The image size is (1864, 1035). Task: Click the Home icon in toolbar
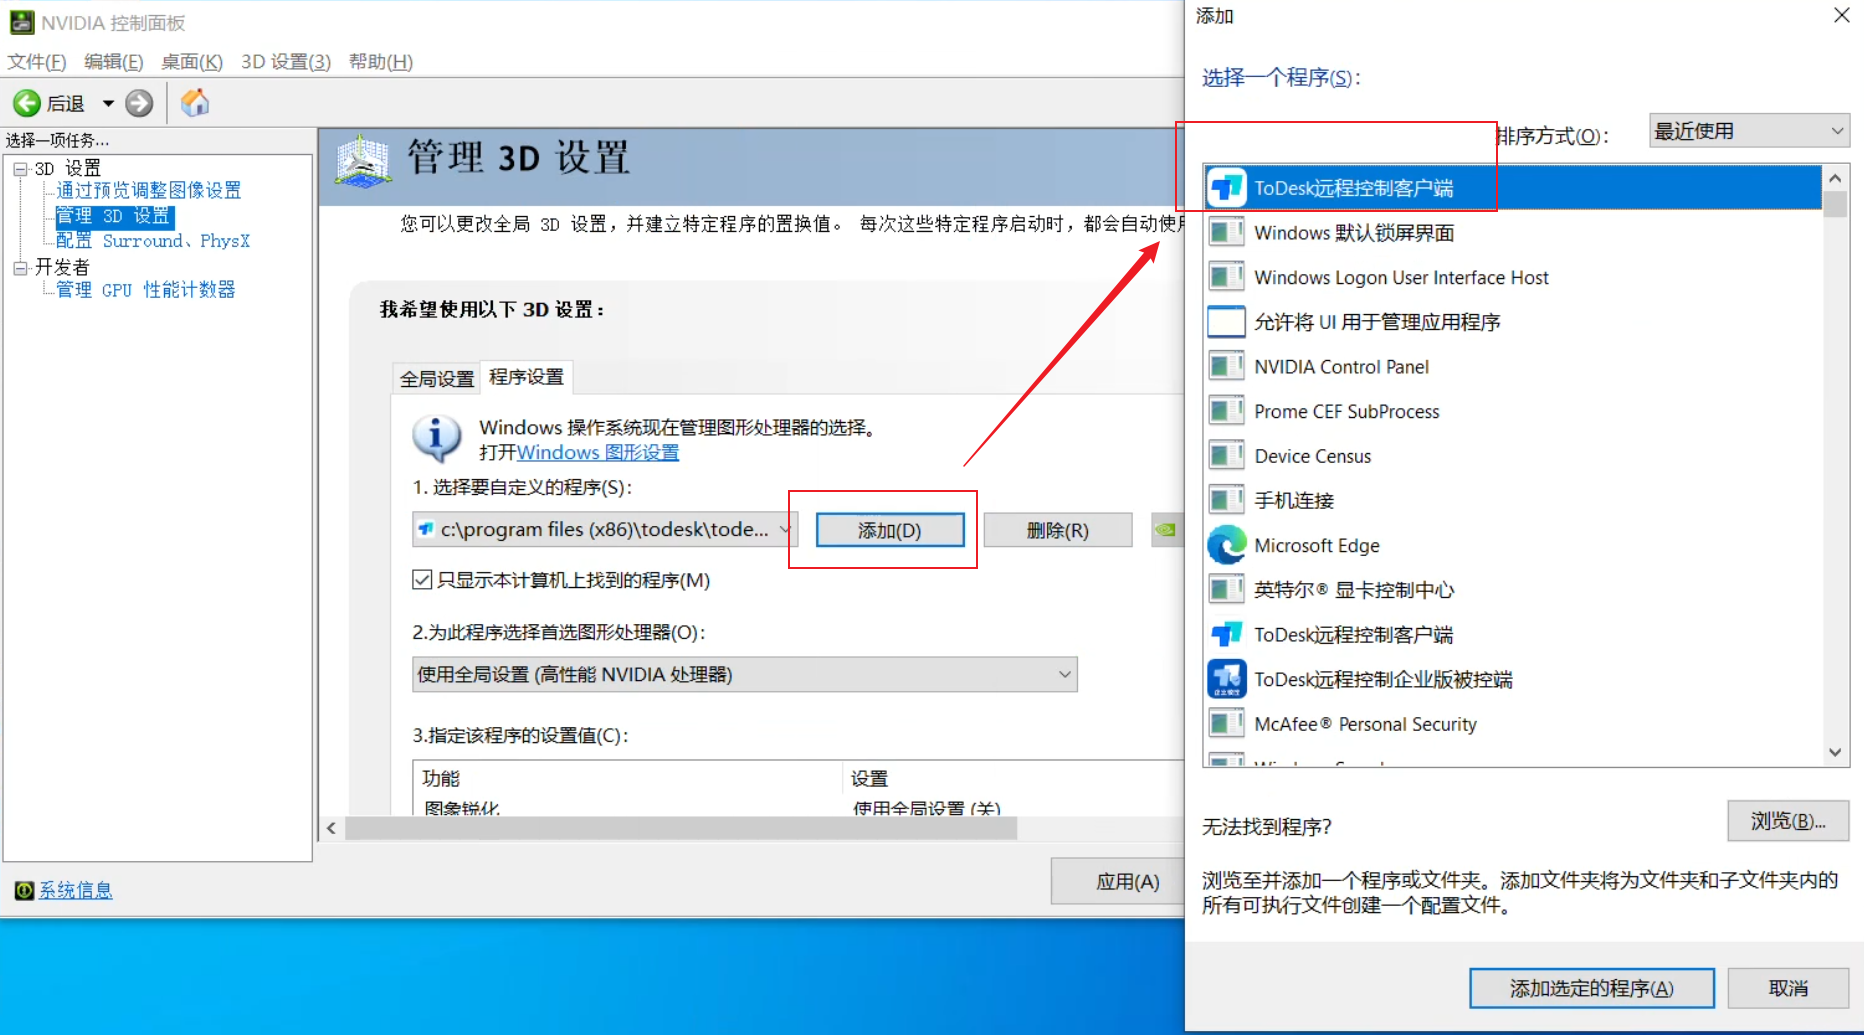coord(195,103)
